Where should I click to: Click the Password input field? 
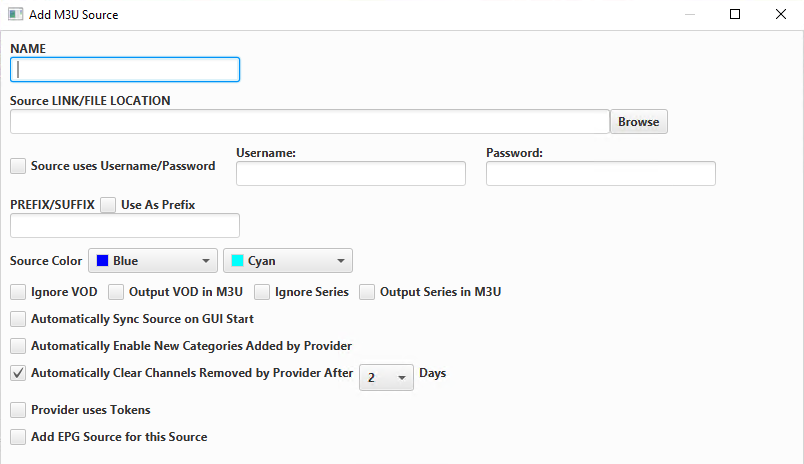pyautogui.click(x=600, y=174)
